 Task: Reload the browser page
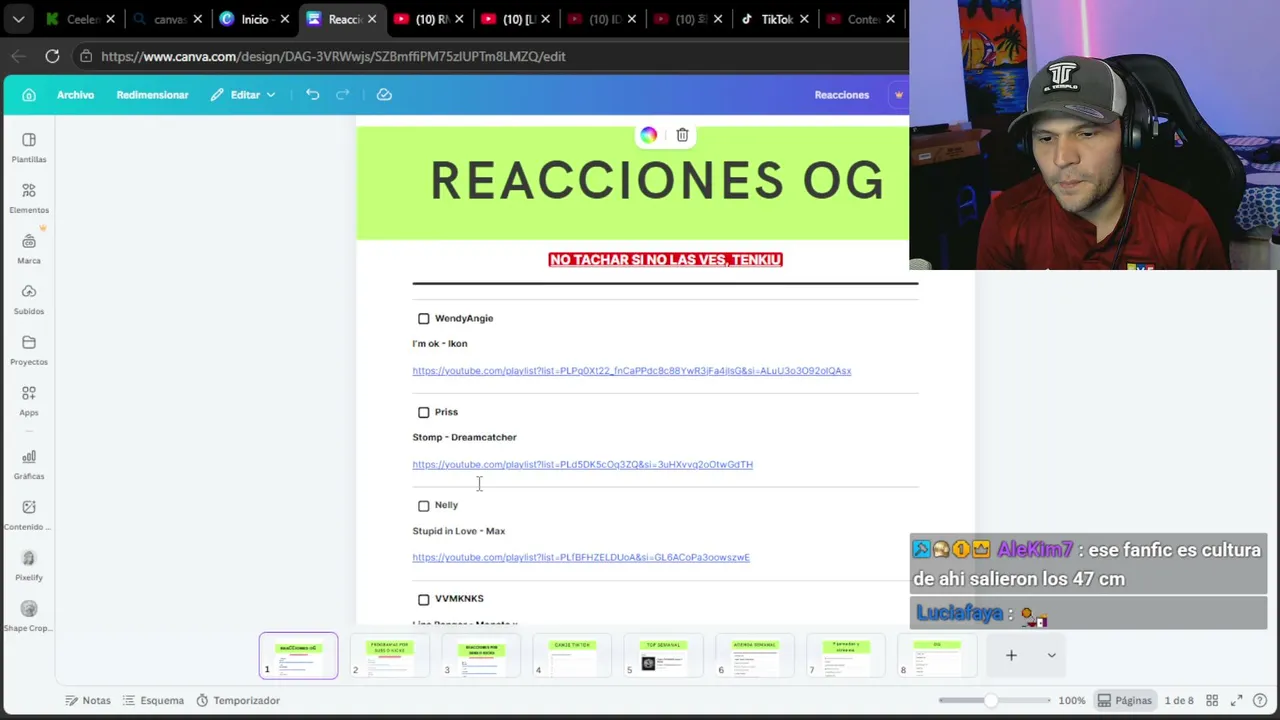(x=52, y=56)
